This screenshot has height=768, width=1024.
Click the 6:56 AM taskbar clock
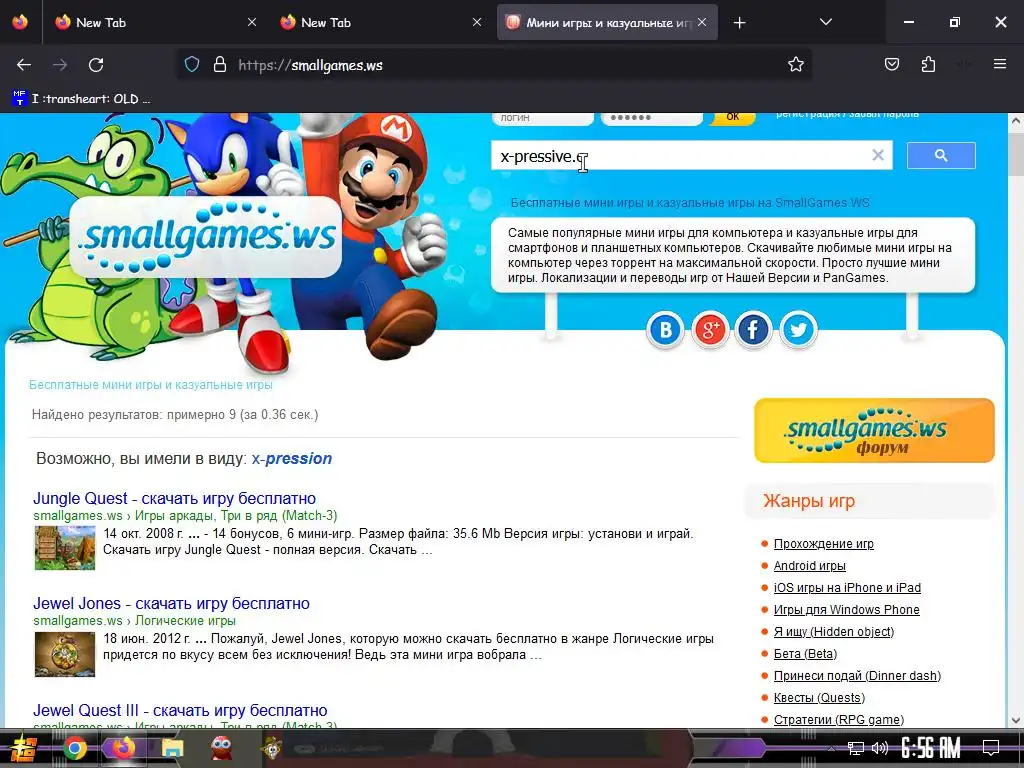tap(931, 748)
